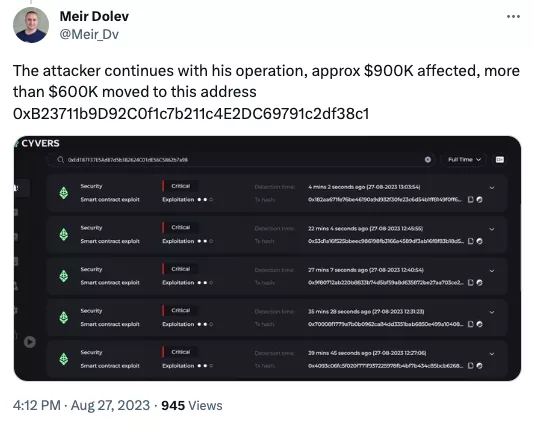
Task: Click the @Meir_Dv handle link
Action: coord(89,34)
